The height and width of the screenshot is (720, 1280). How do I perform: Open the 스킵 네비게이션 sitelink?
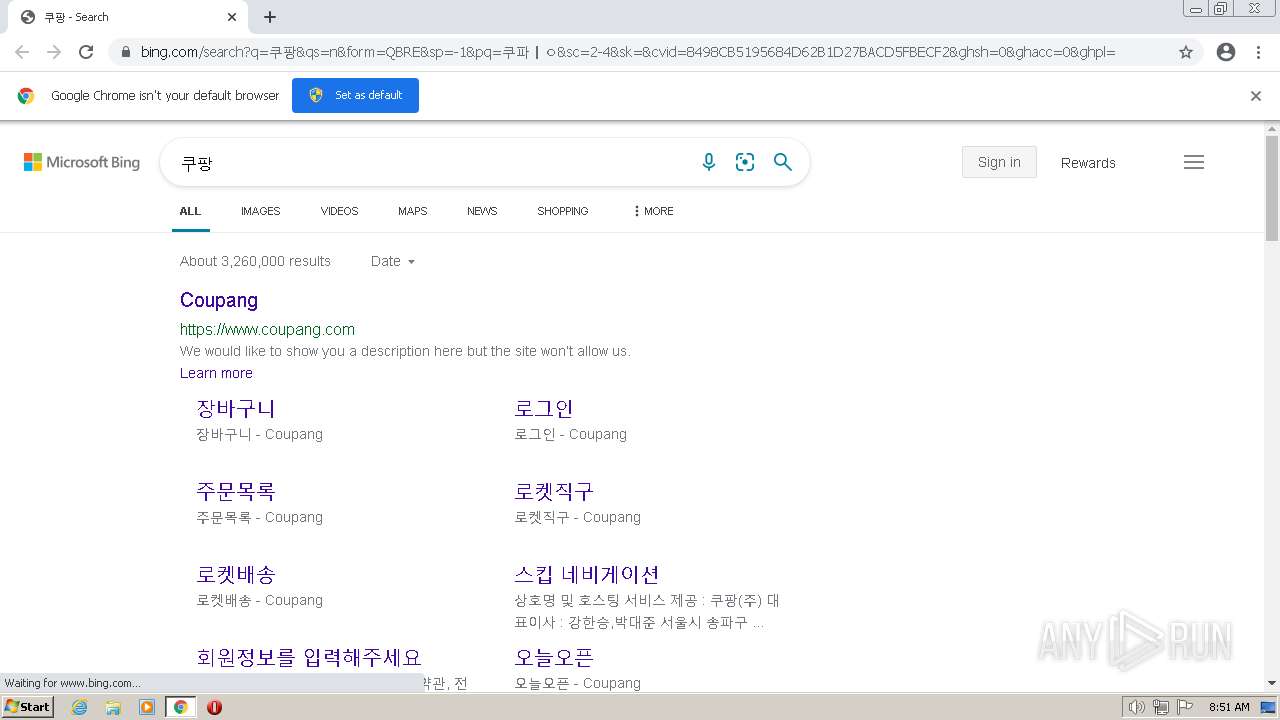click(586, 574)
